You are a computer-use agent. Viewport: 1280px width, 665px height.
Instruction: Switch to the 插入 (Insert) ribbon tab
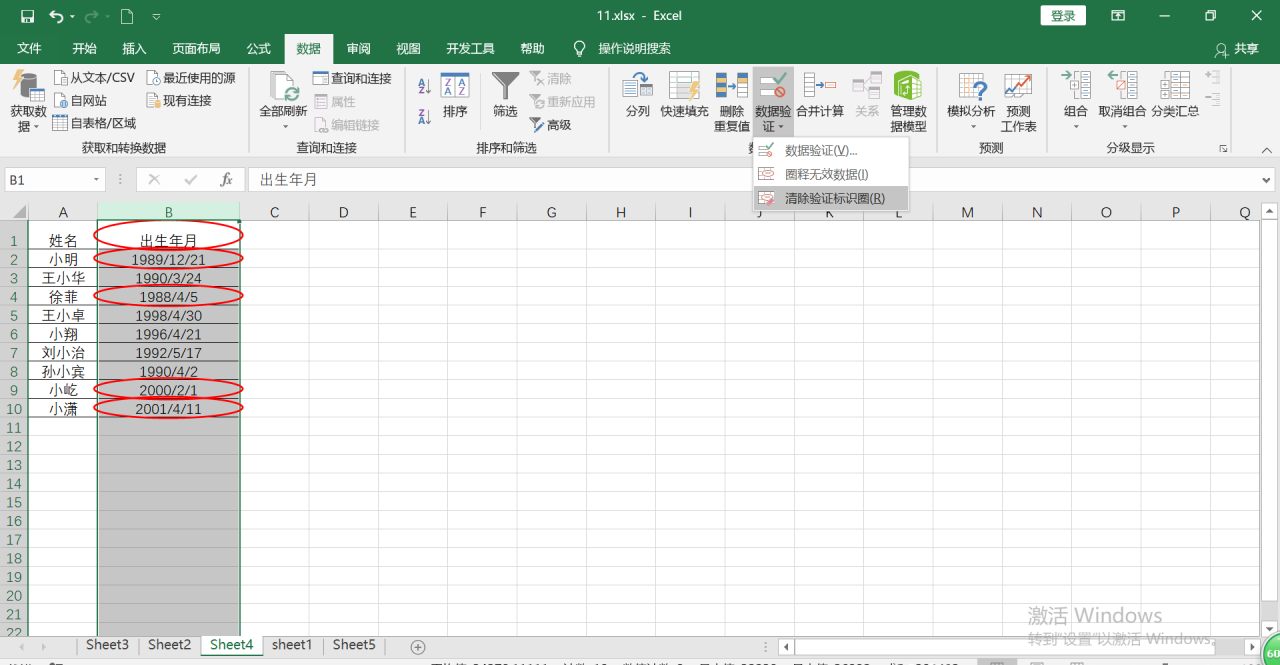click(x=134, y=49)
